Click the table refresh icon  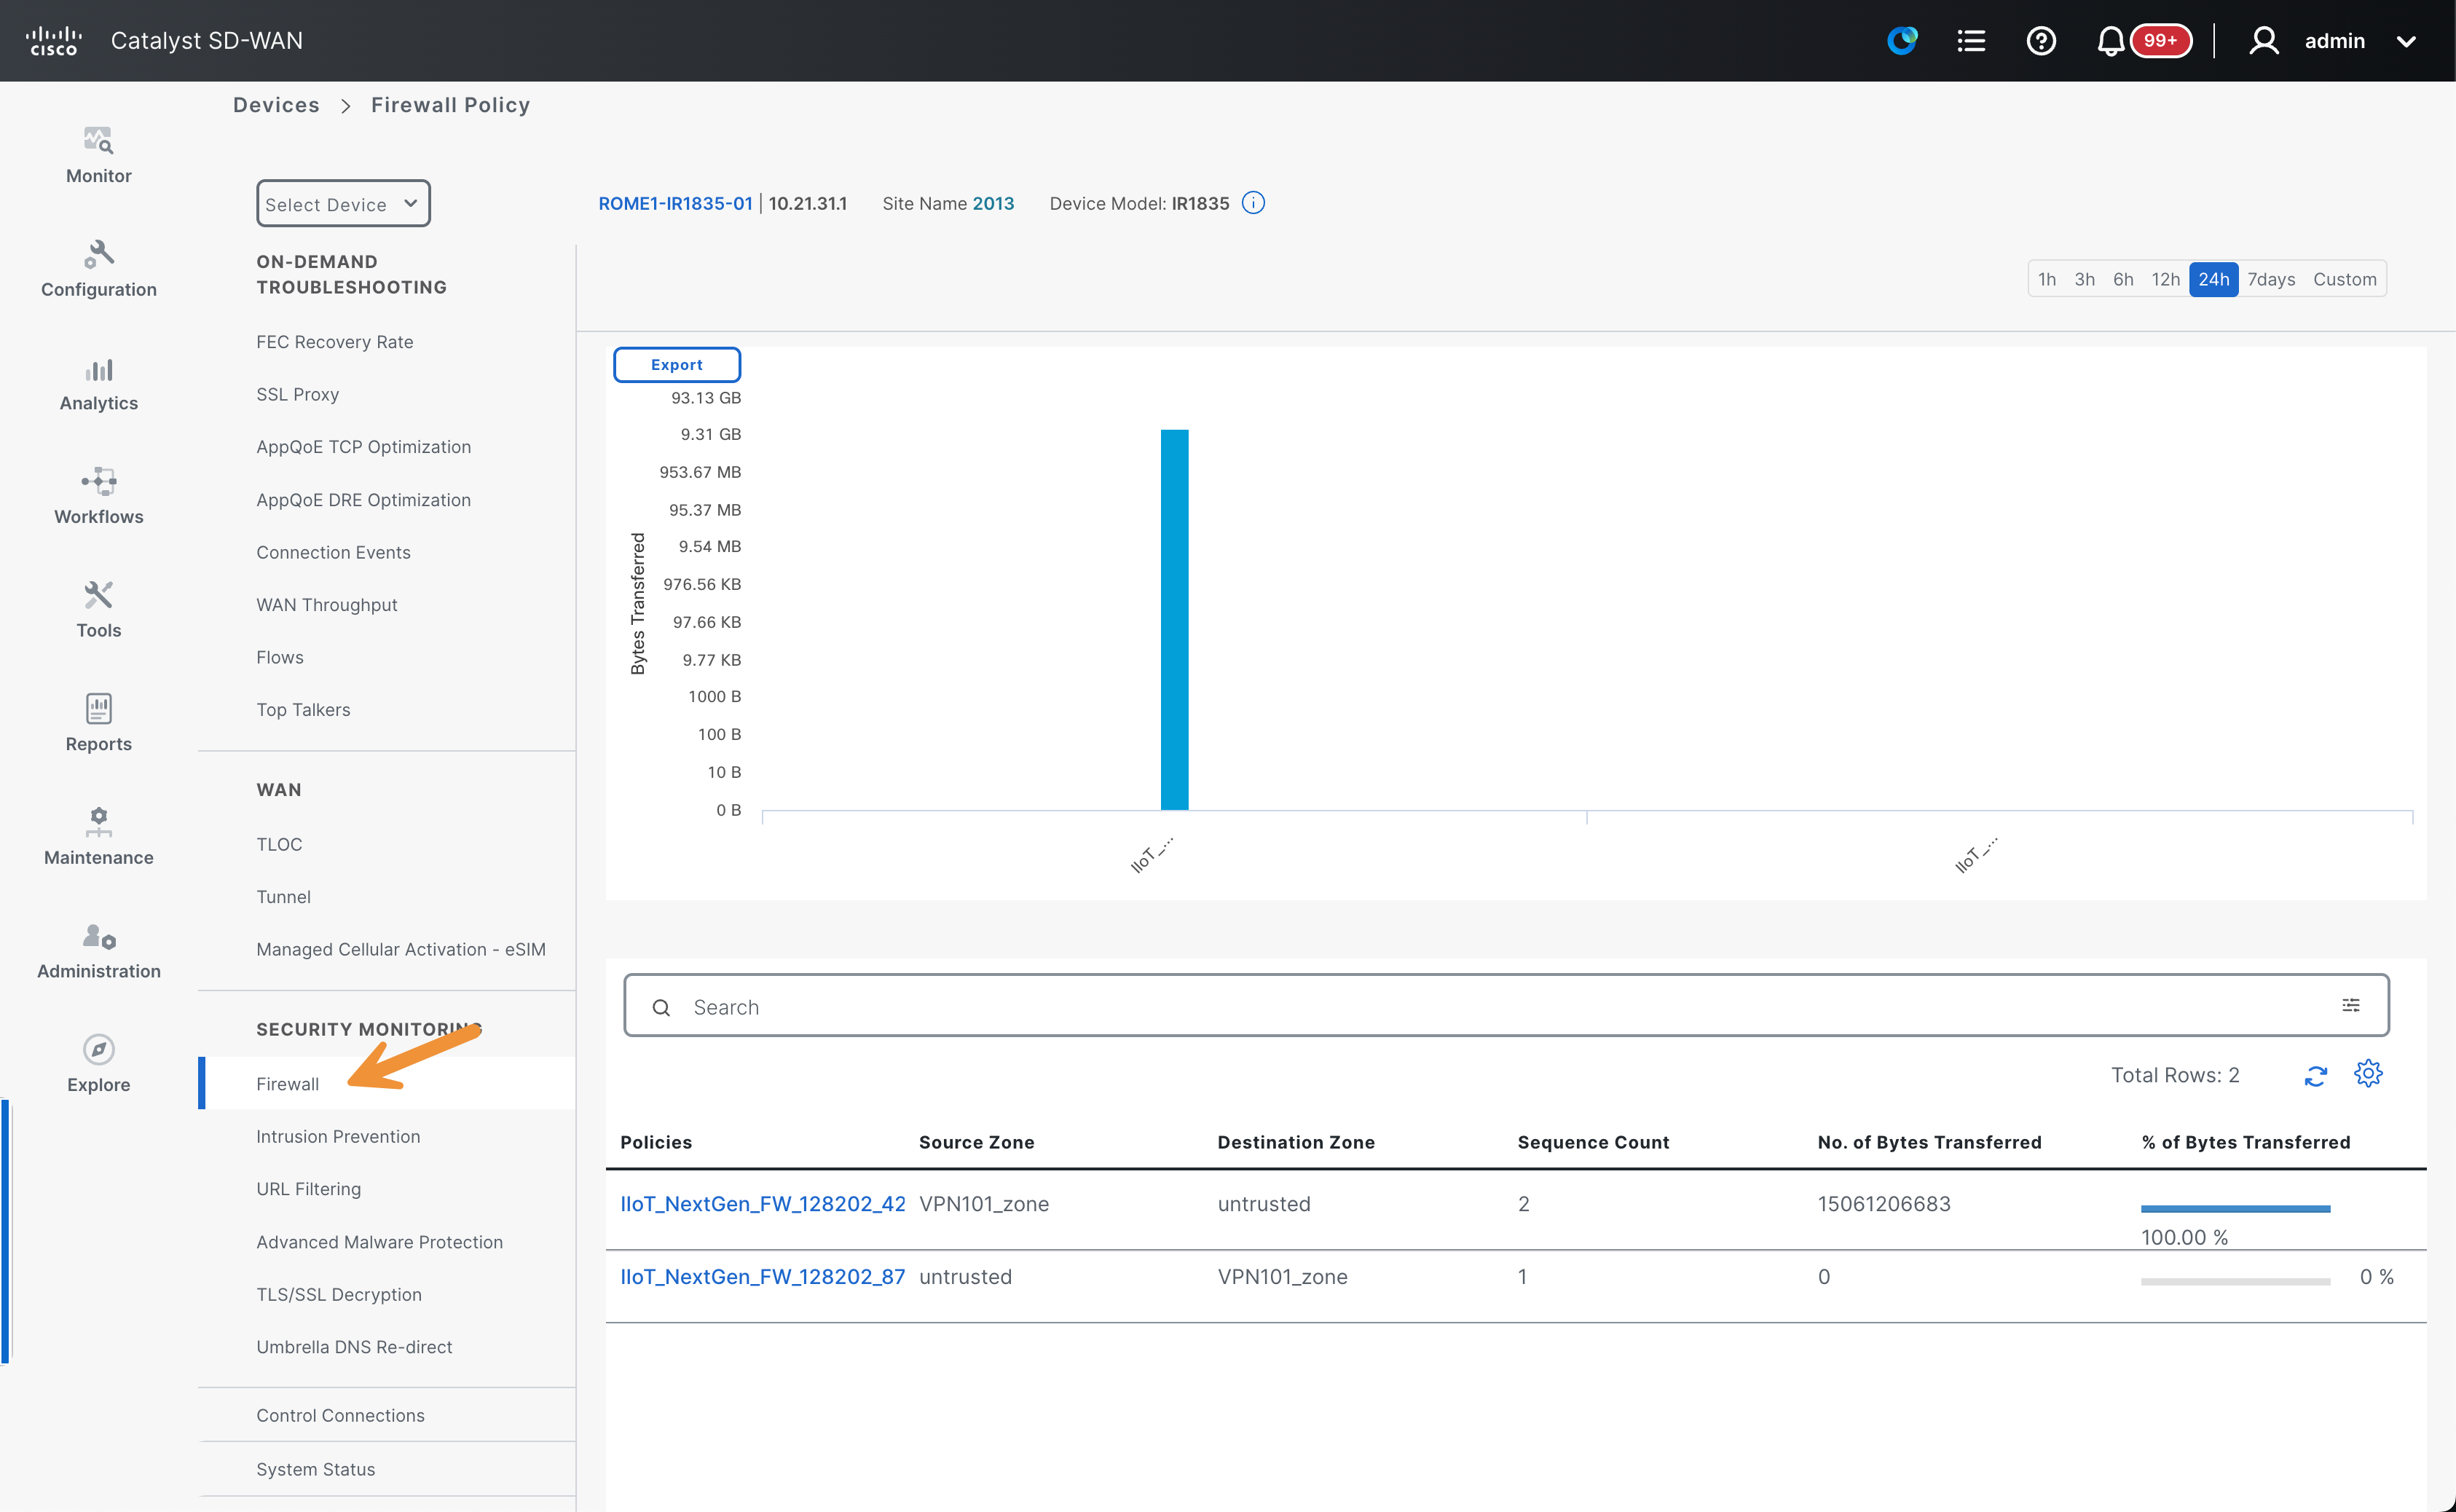coord(2316,1076)
